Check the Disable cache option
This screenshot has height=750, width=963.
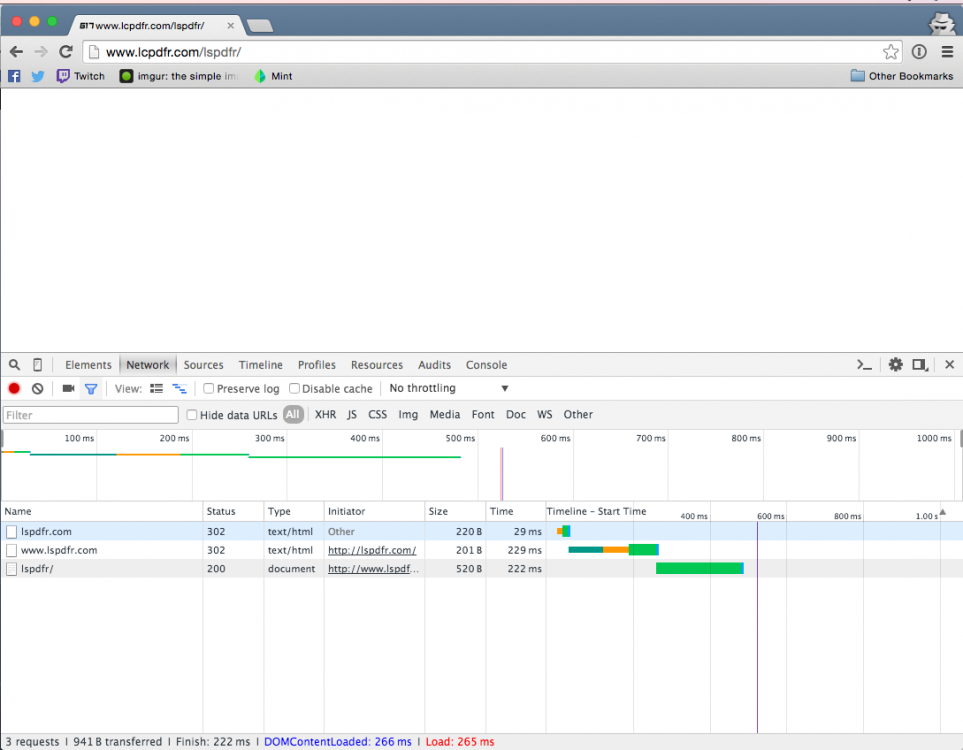point(294,388)
